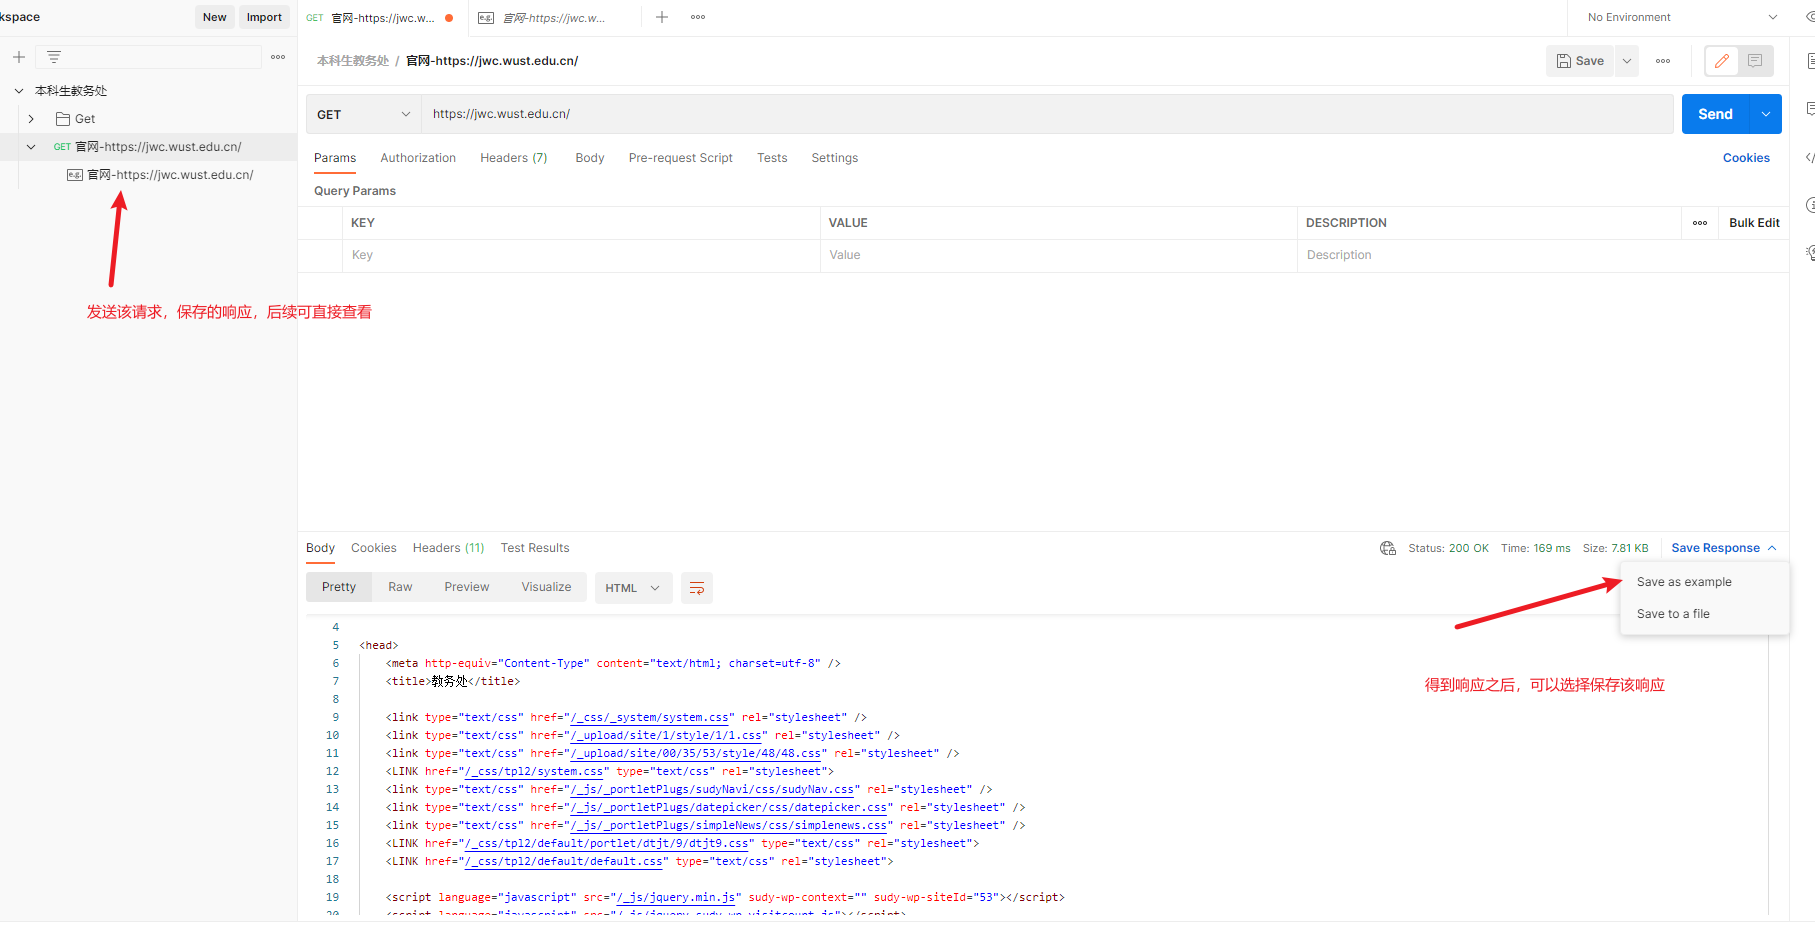The width and height of the screenshot is (1815, 928).
Task: Open the HTML format dropdown
Action: coord(633,588)
